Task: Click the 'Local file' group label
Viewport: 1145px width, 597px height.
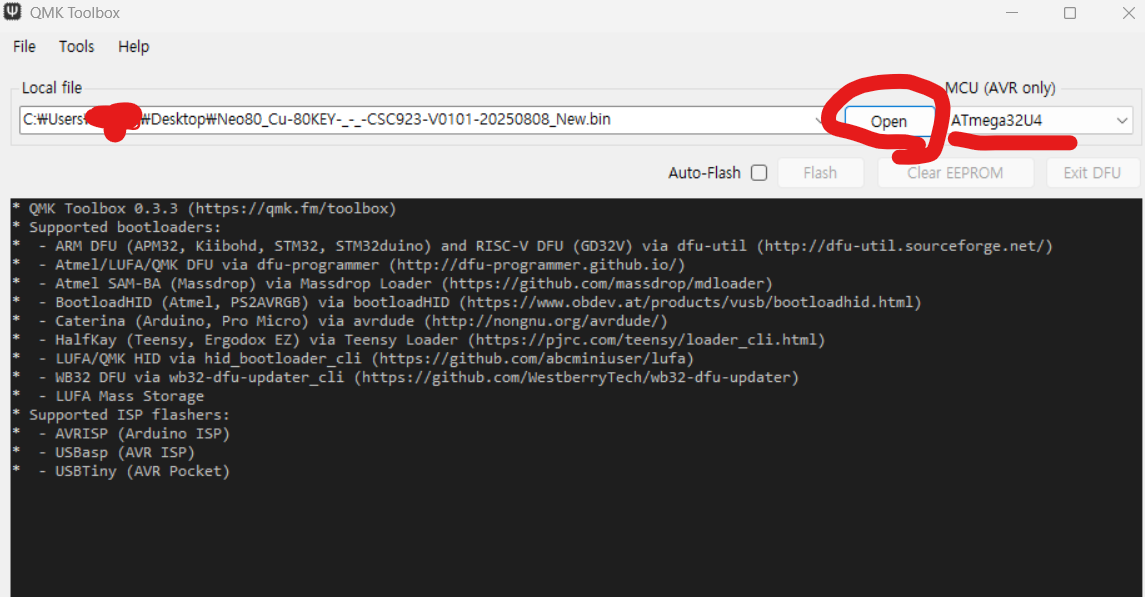Action: click(52, 88)
